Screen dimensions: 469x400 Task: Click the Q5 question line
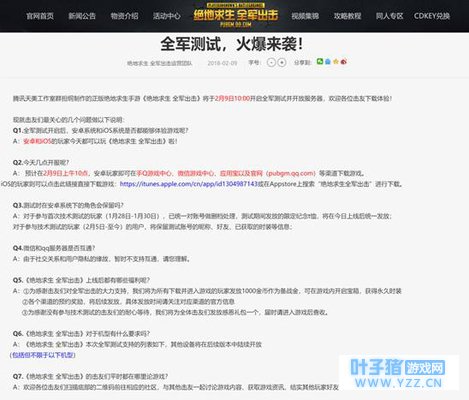point(81,280)
